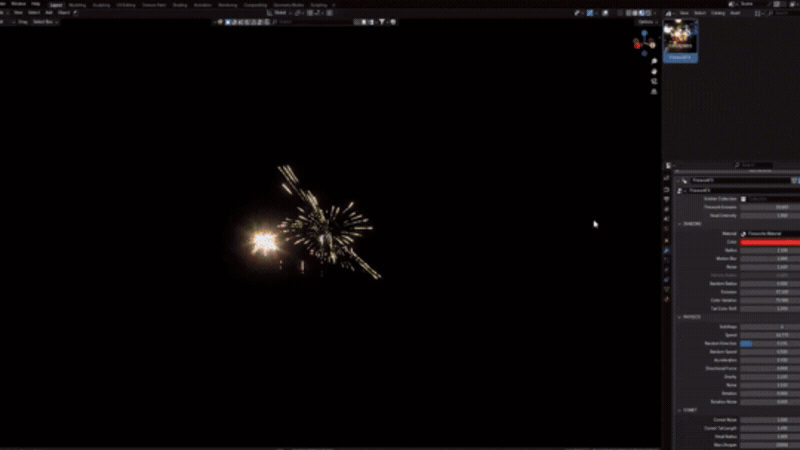Toggle viewport overlays button
This screenshot has height=450, width=800.
tap(605, 13)
